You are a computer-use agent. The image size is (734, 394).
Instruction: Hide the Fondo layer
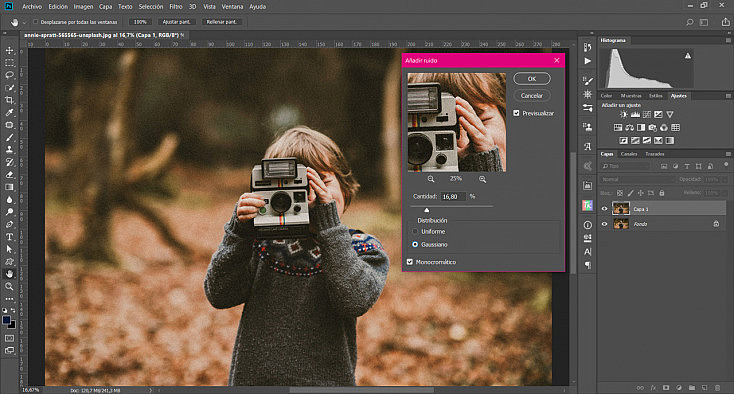pyautogui.click(x=604, y=224)
